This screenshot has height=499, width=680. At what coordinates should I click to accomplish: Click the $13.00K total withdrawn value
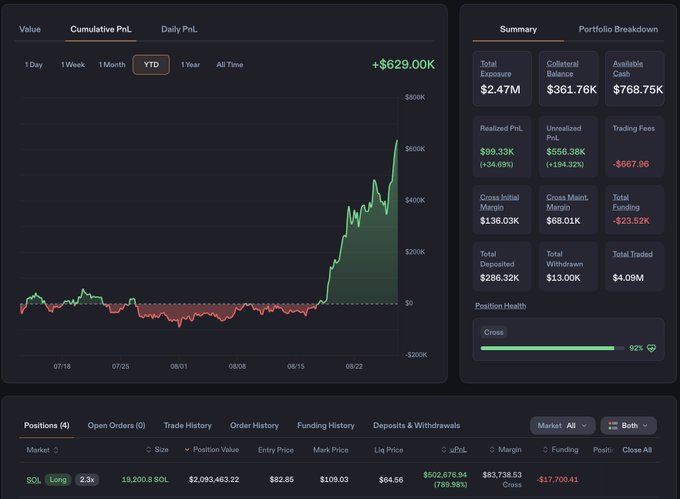(x=563, y=278)
